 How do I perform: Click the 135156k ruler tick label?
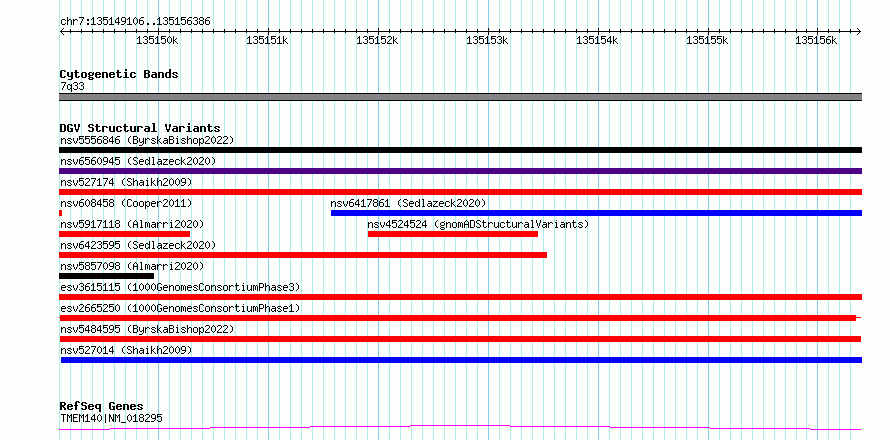tap(816, 41)
